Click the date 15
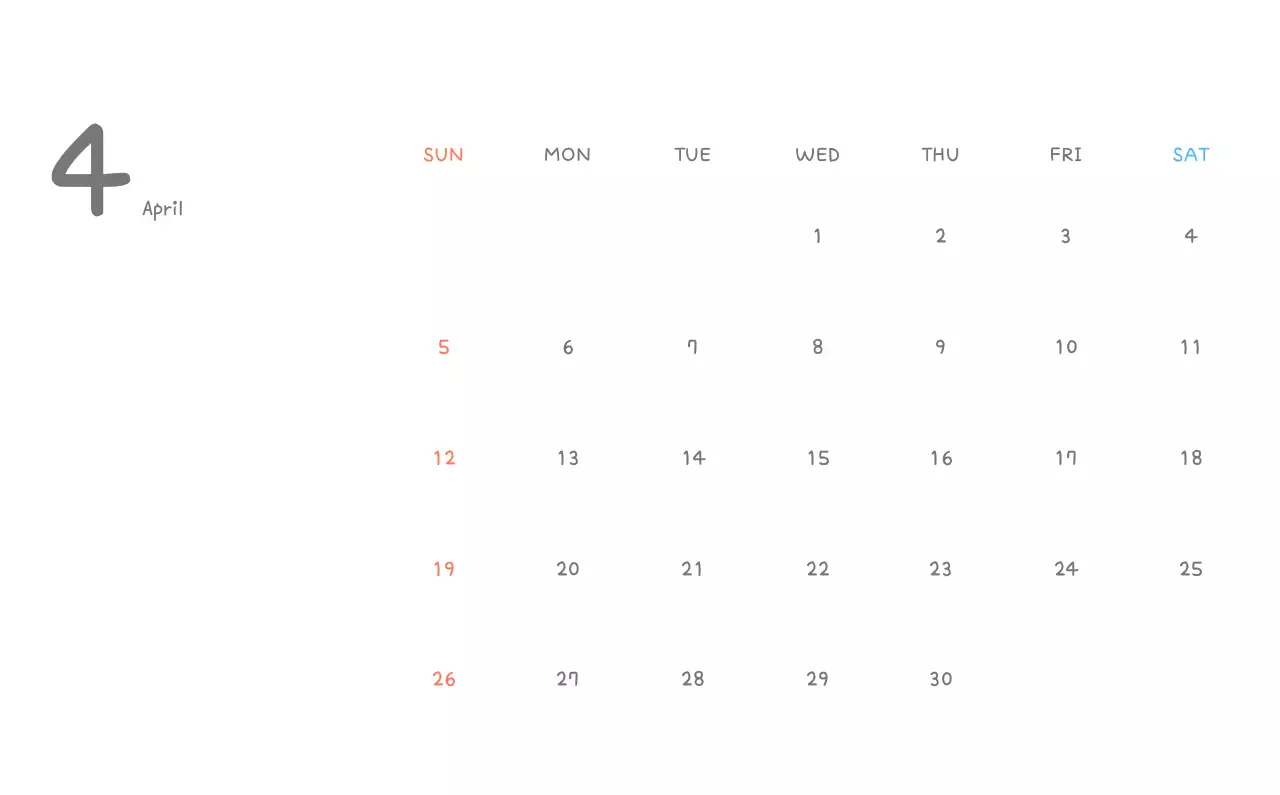The image size is (1280, 795). point(818,458)
